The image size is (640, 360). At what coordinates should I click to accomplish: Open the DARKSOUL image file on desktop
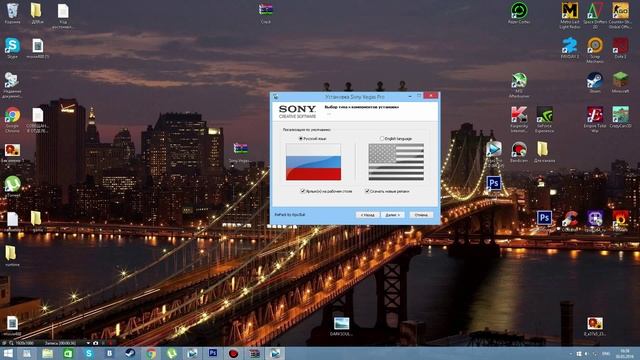(x=341, y=327)
